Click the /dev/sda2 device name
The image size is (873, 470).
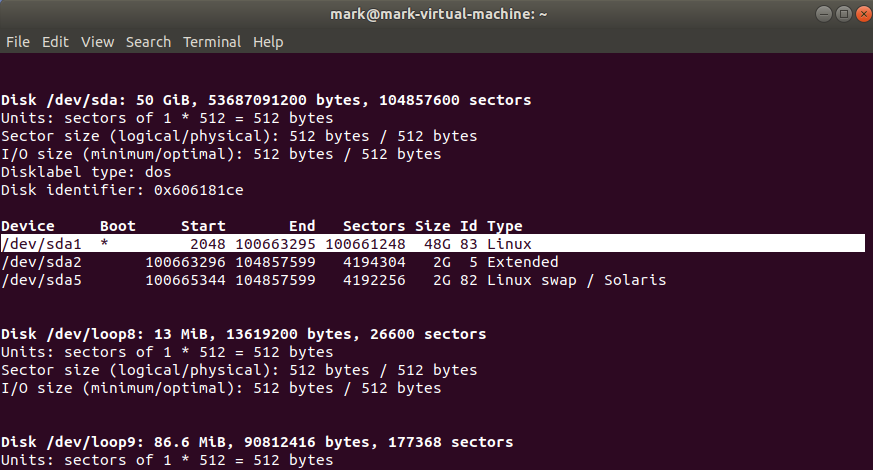[x=42, y=262]
